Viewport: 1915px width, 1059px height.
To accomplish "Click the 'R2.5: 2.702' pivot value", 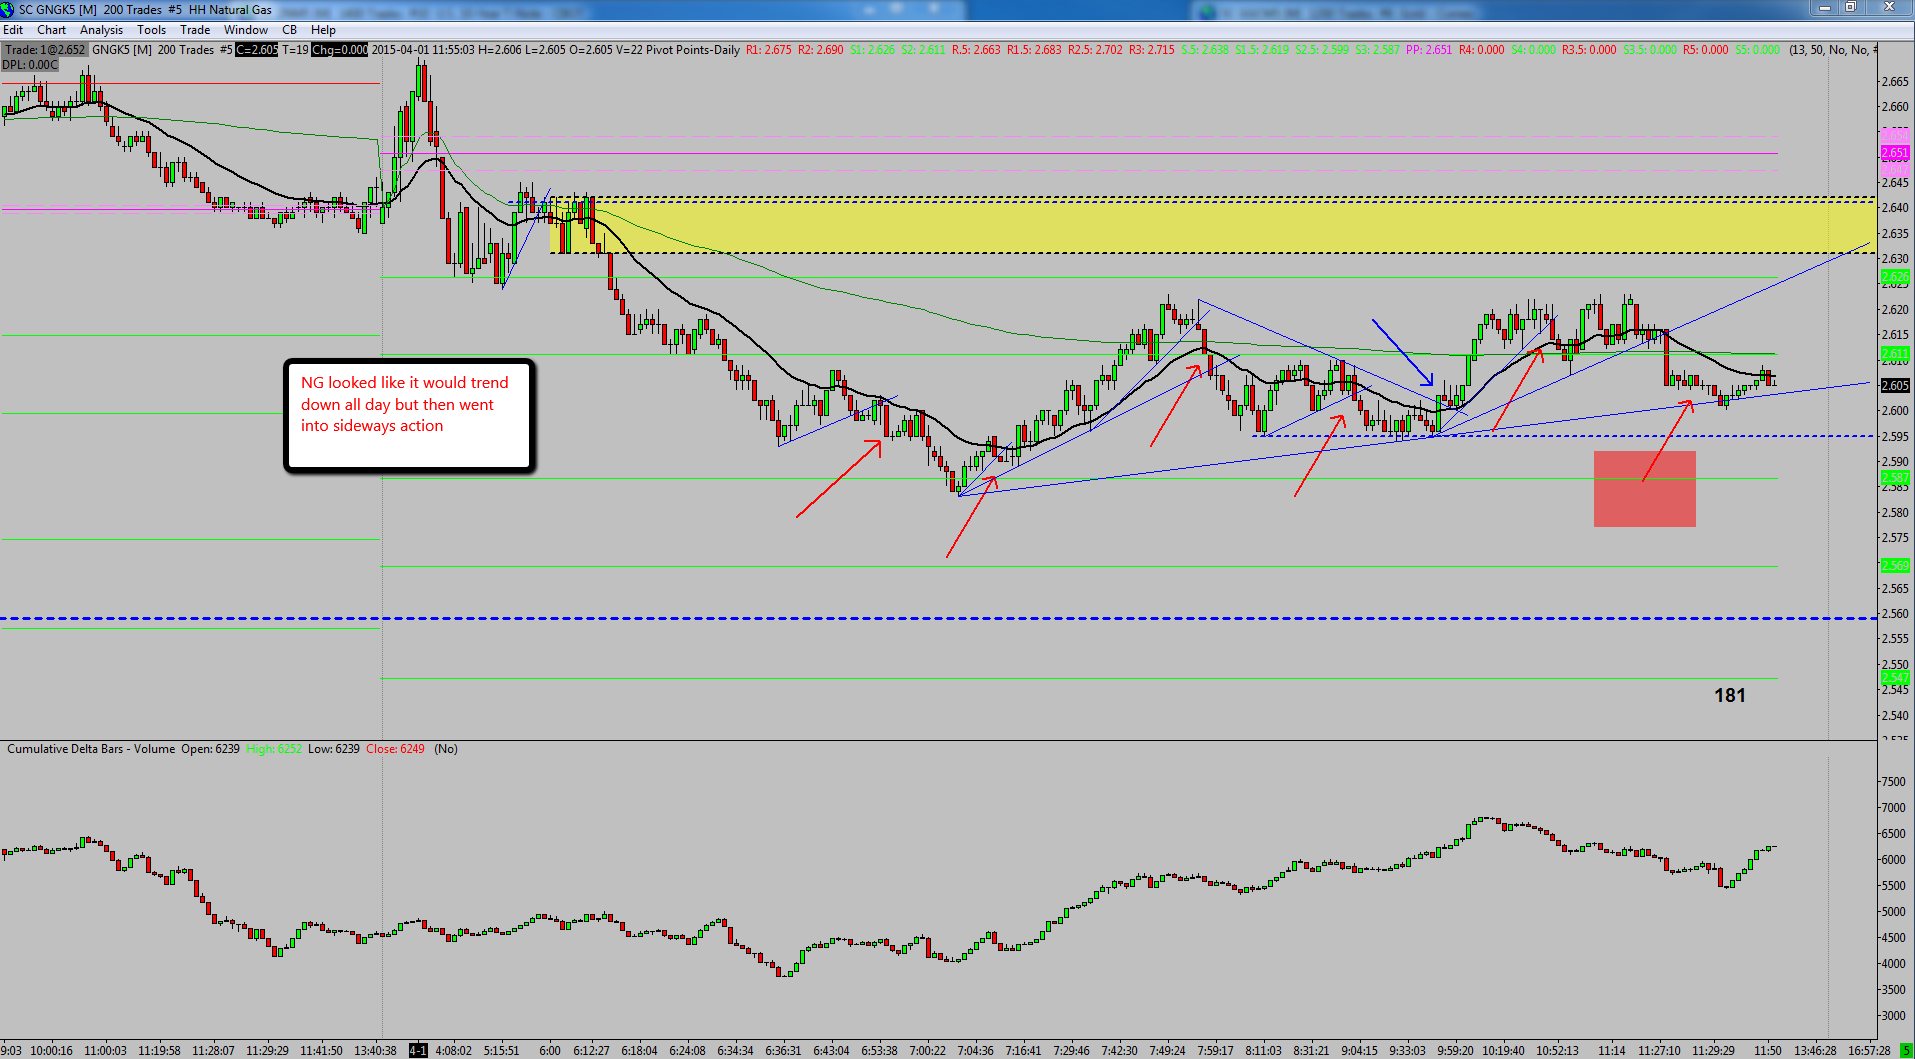I will click(x=1095, y=50).
